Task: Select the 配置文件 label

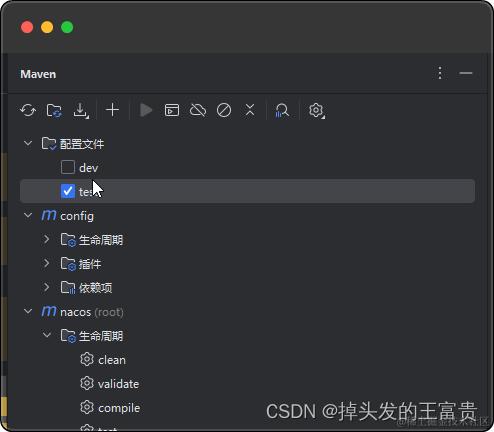Action: tap(82, 144)
